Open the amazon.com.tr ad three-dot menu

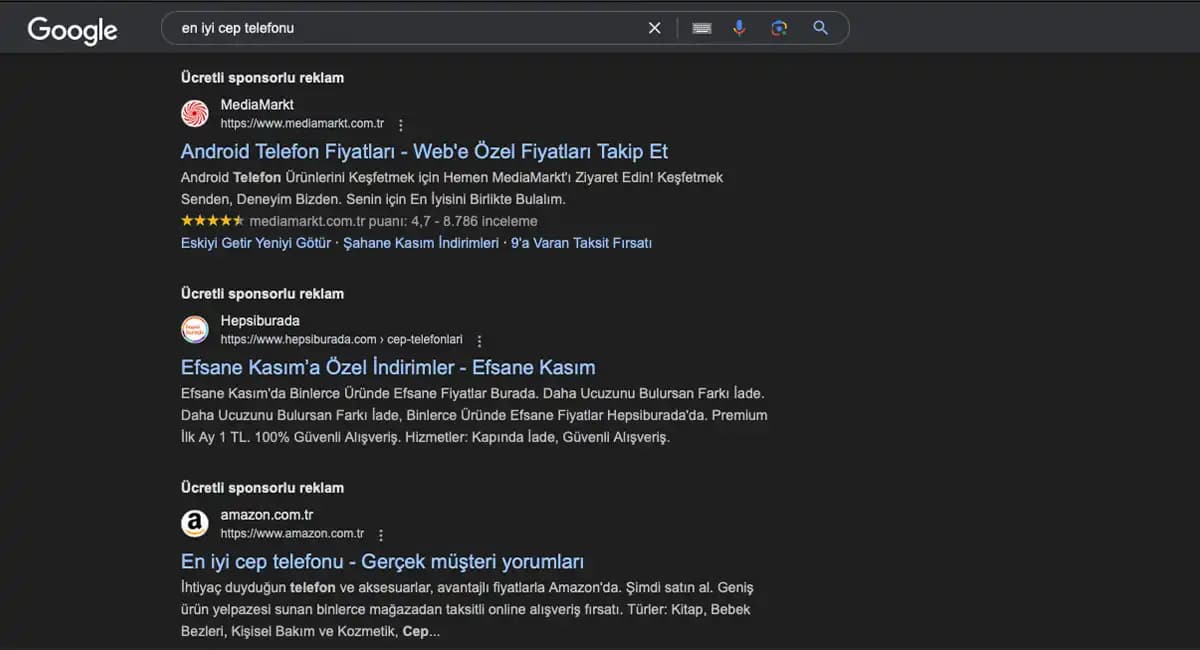381,535
